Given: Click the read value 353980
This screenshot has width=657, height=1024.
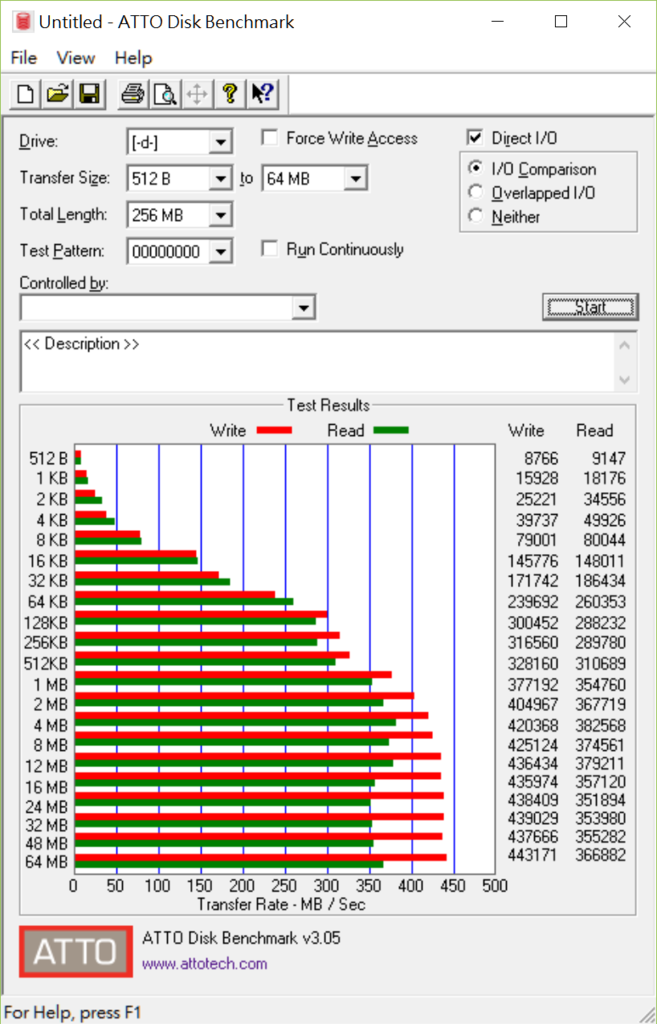Looking at the screenshot, I should pyautogui.click(x=601, y=818).
